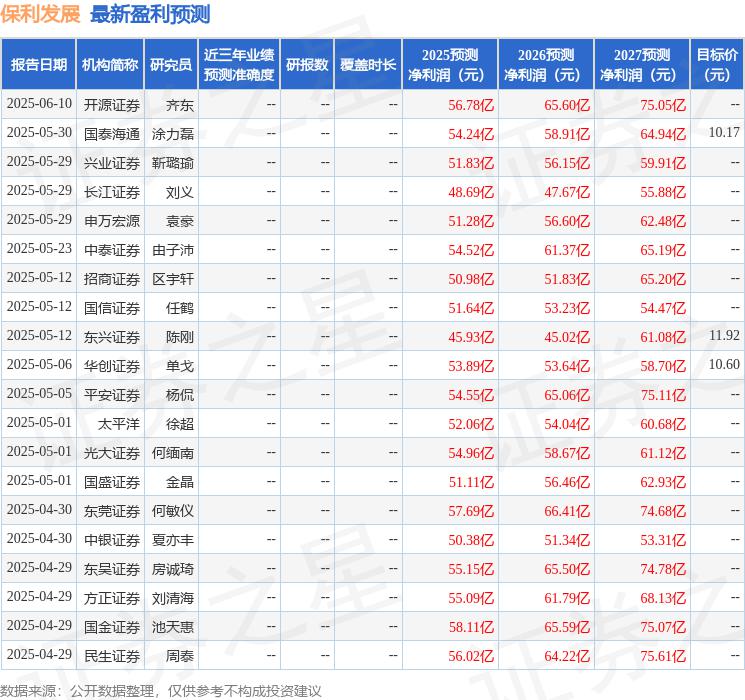The height and width of the screenshot is (700, 745).
Task: Select the 2025-05-05 date cell
Action: [x=39, y=393]
